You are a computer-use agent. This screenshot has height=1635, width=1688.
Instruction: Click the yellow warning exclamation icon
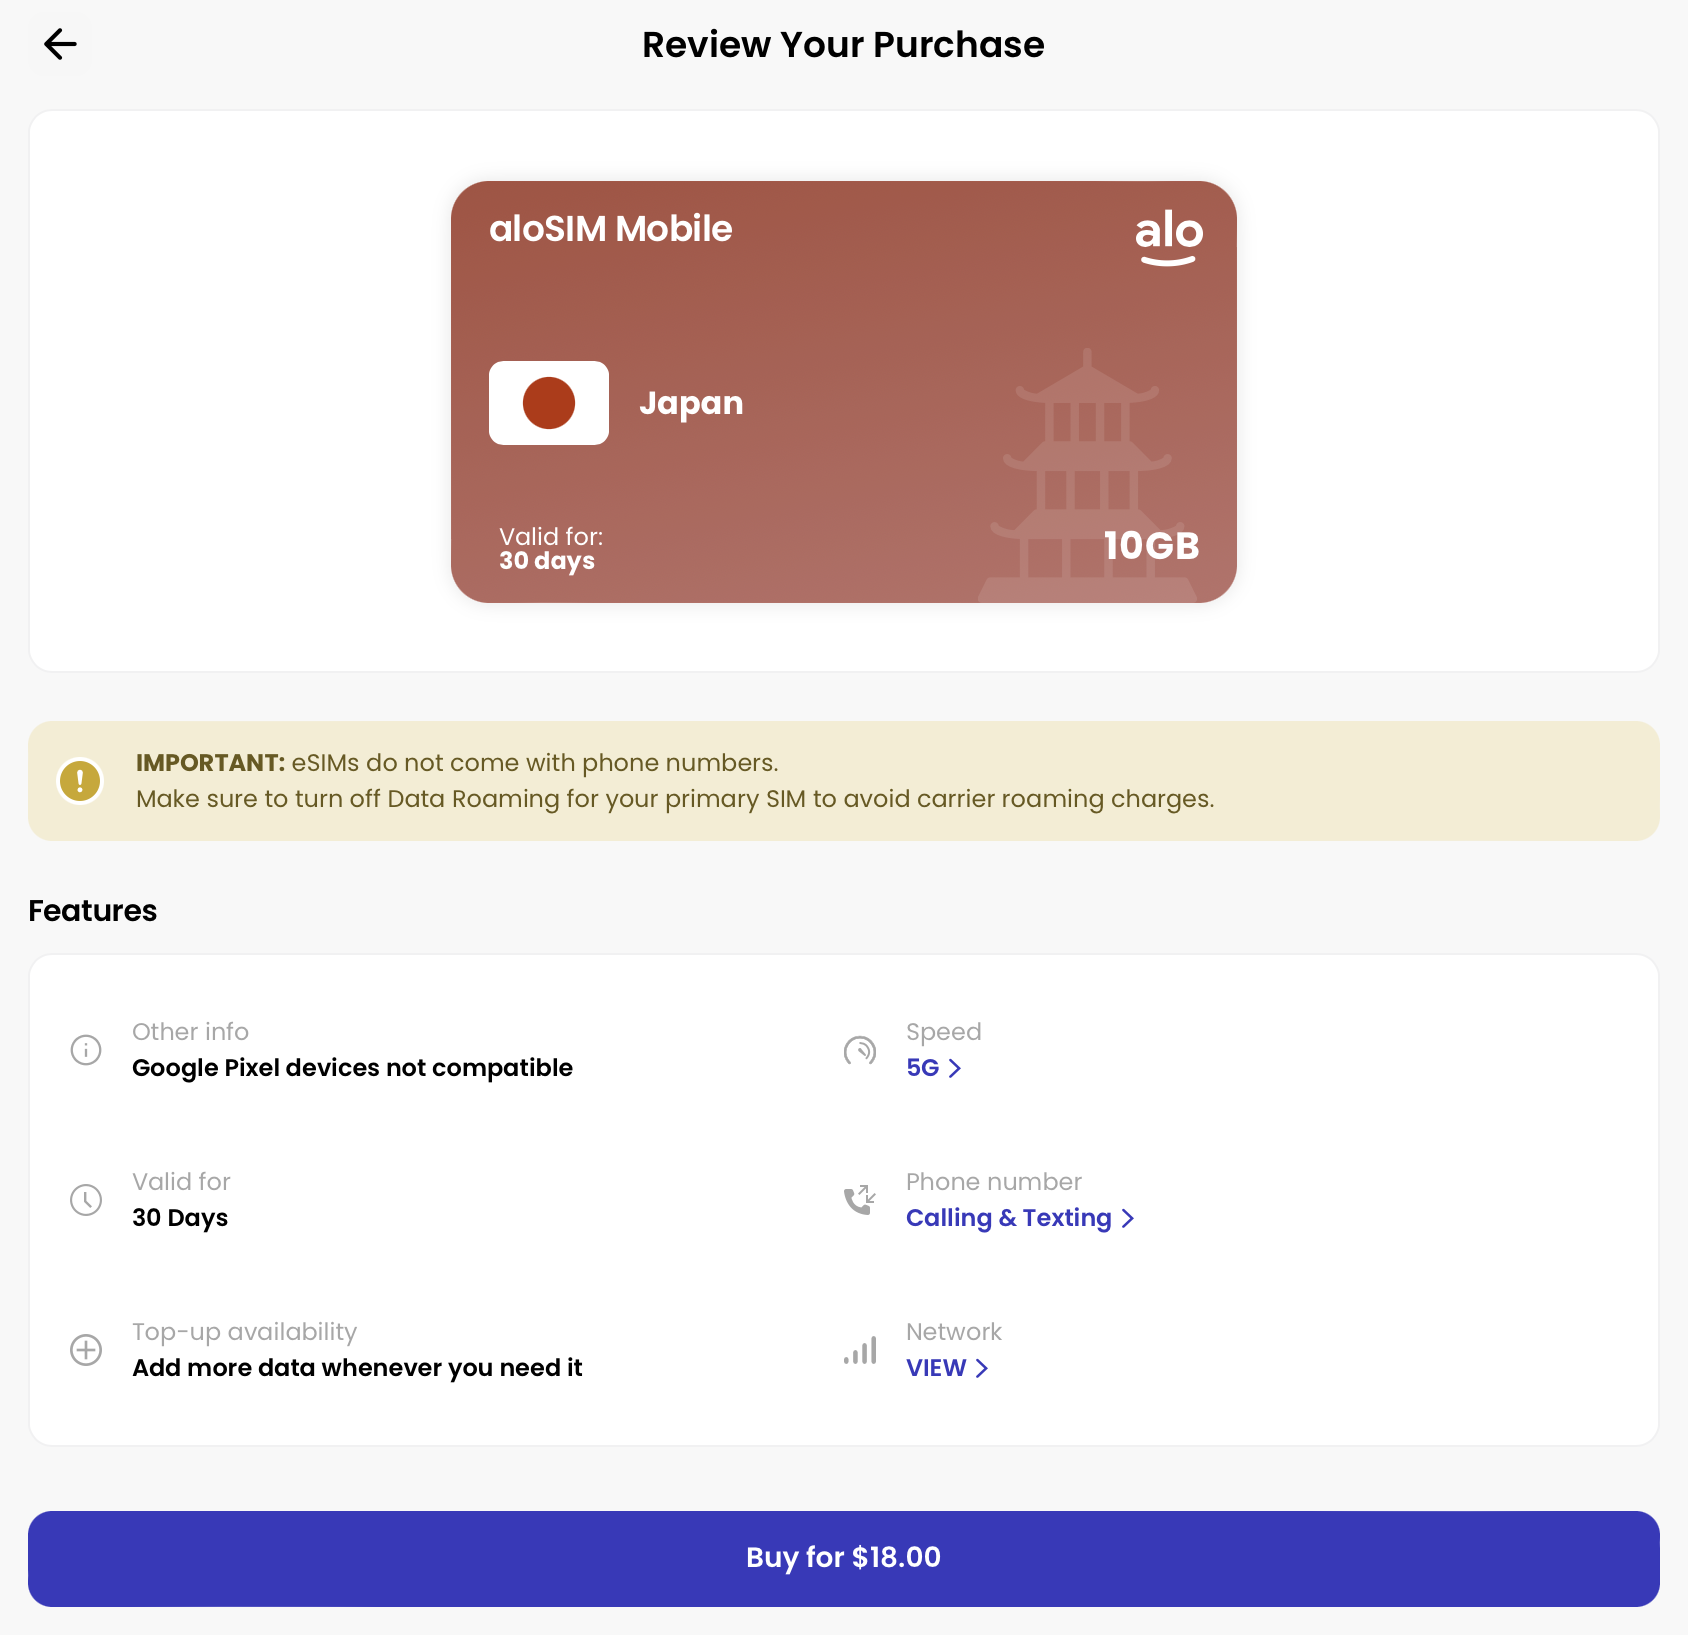(x=80, y=780)
